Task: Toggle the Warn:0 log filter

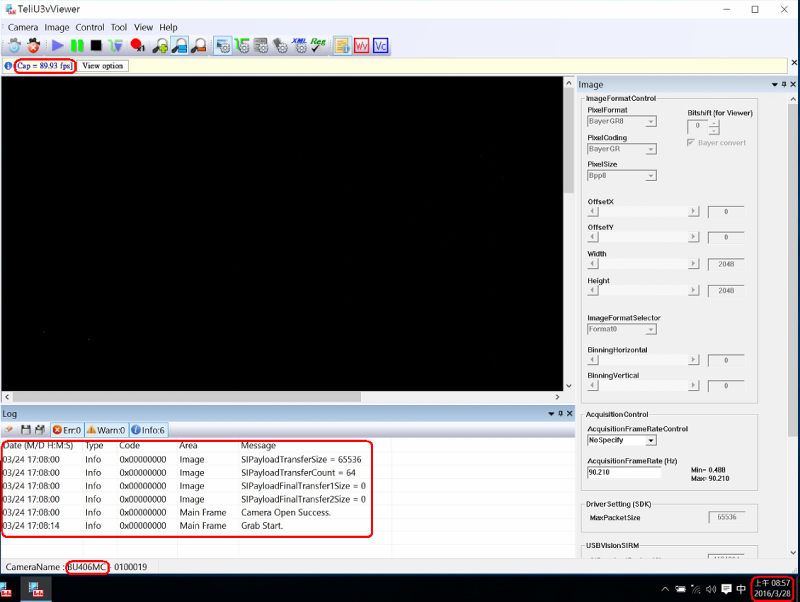Action: pos(106,430)
